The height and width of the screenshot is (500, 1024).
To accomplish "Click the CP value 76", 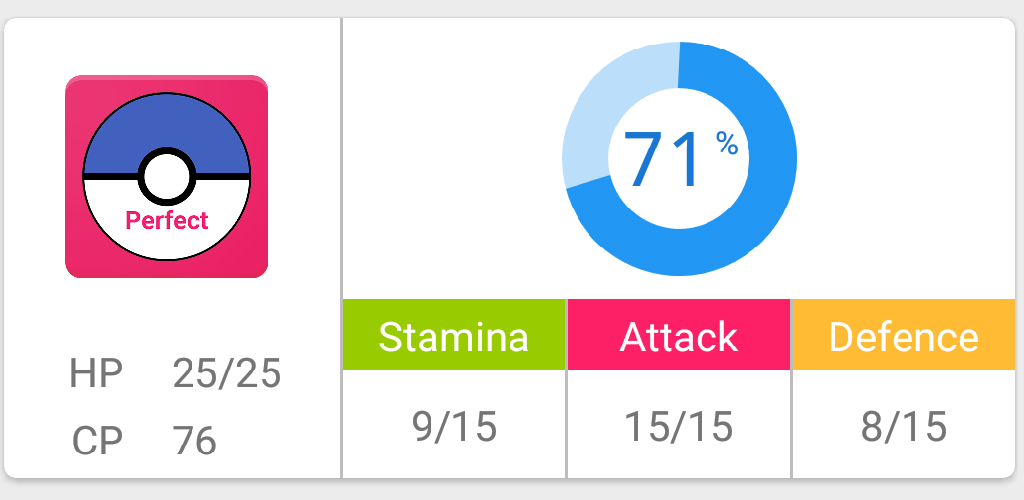I will 194,440.
